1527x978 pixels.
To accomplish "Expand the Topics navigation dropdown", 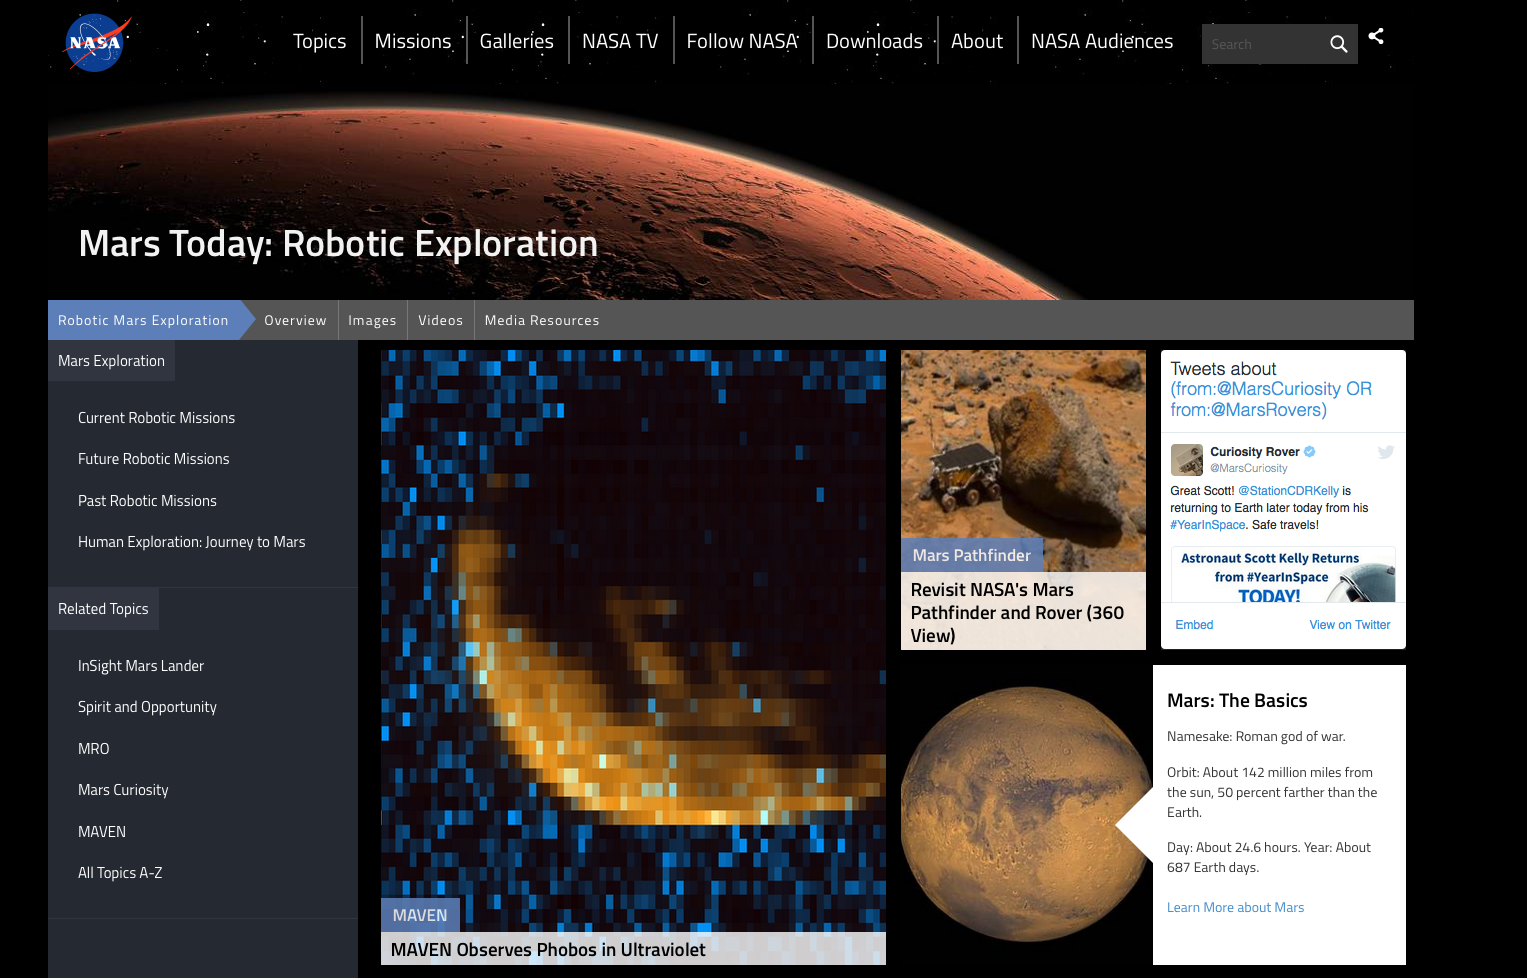I will 319,41.
